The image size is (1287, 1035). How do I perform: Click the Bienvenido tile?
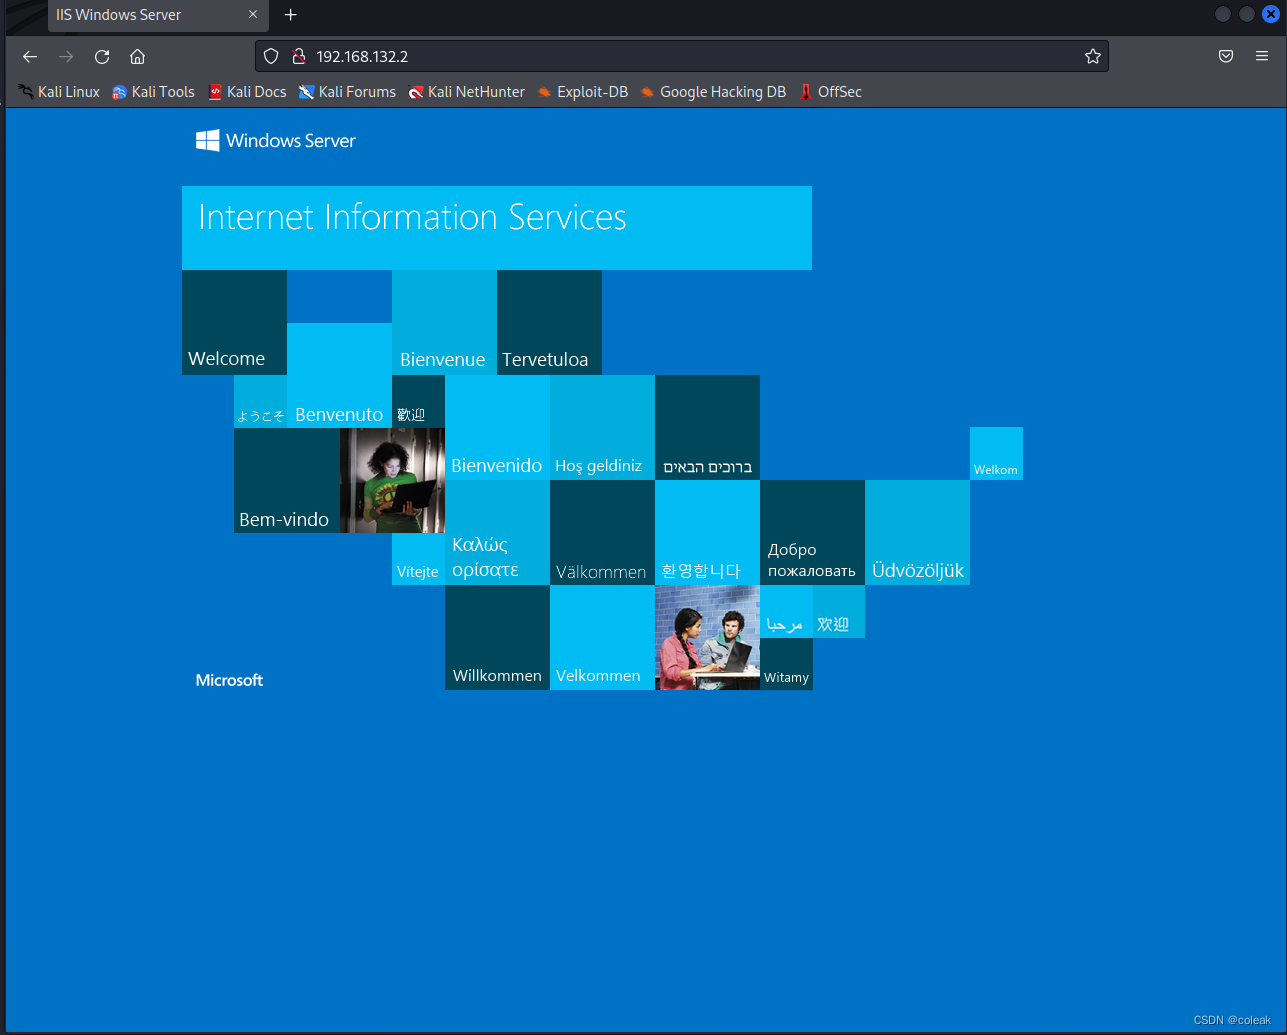[x=497, y=427]
